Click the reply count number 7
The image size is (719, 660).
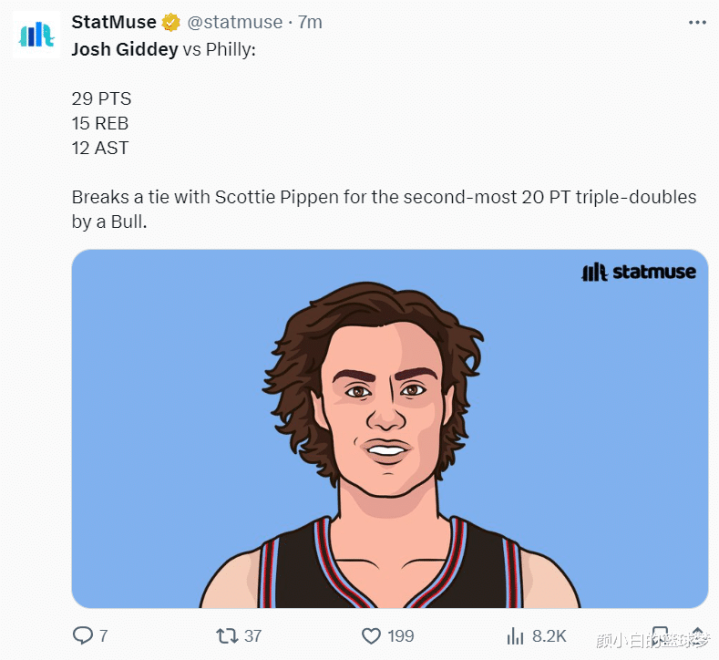[104, 636]
